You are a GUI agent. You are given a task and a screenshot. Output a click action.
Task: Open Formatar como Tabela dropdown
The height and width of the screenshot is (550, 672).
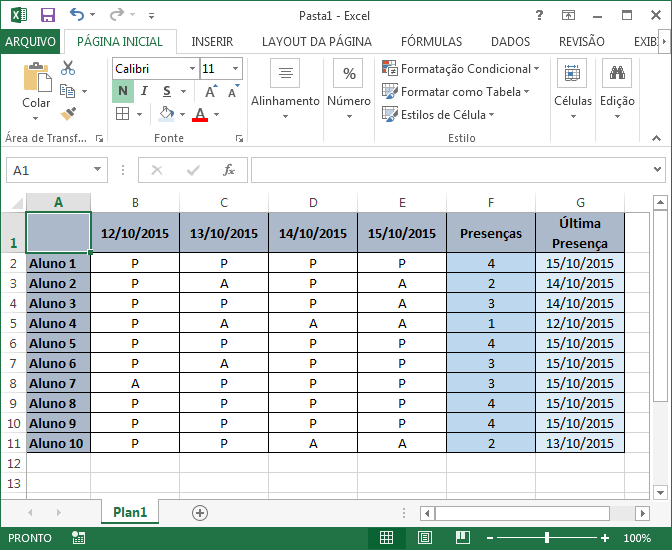click(x=455, y=91)
